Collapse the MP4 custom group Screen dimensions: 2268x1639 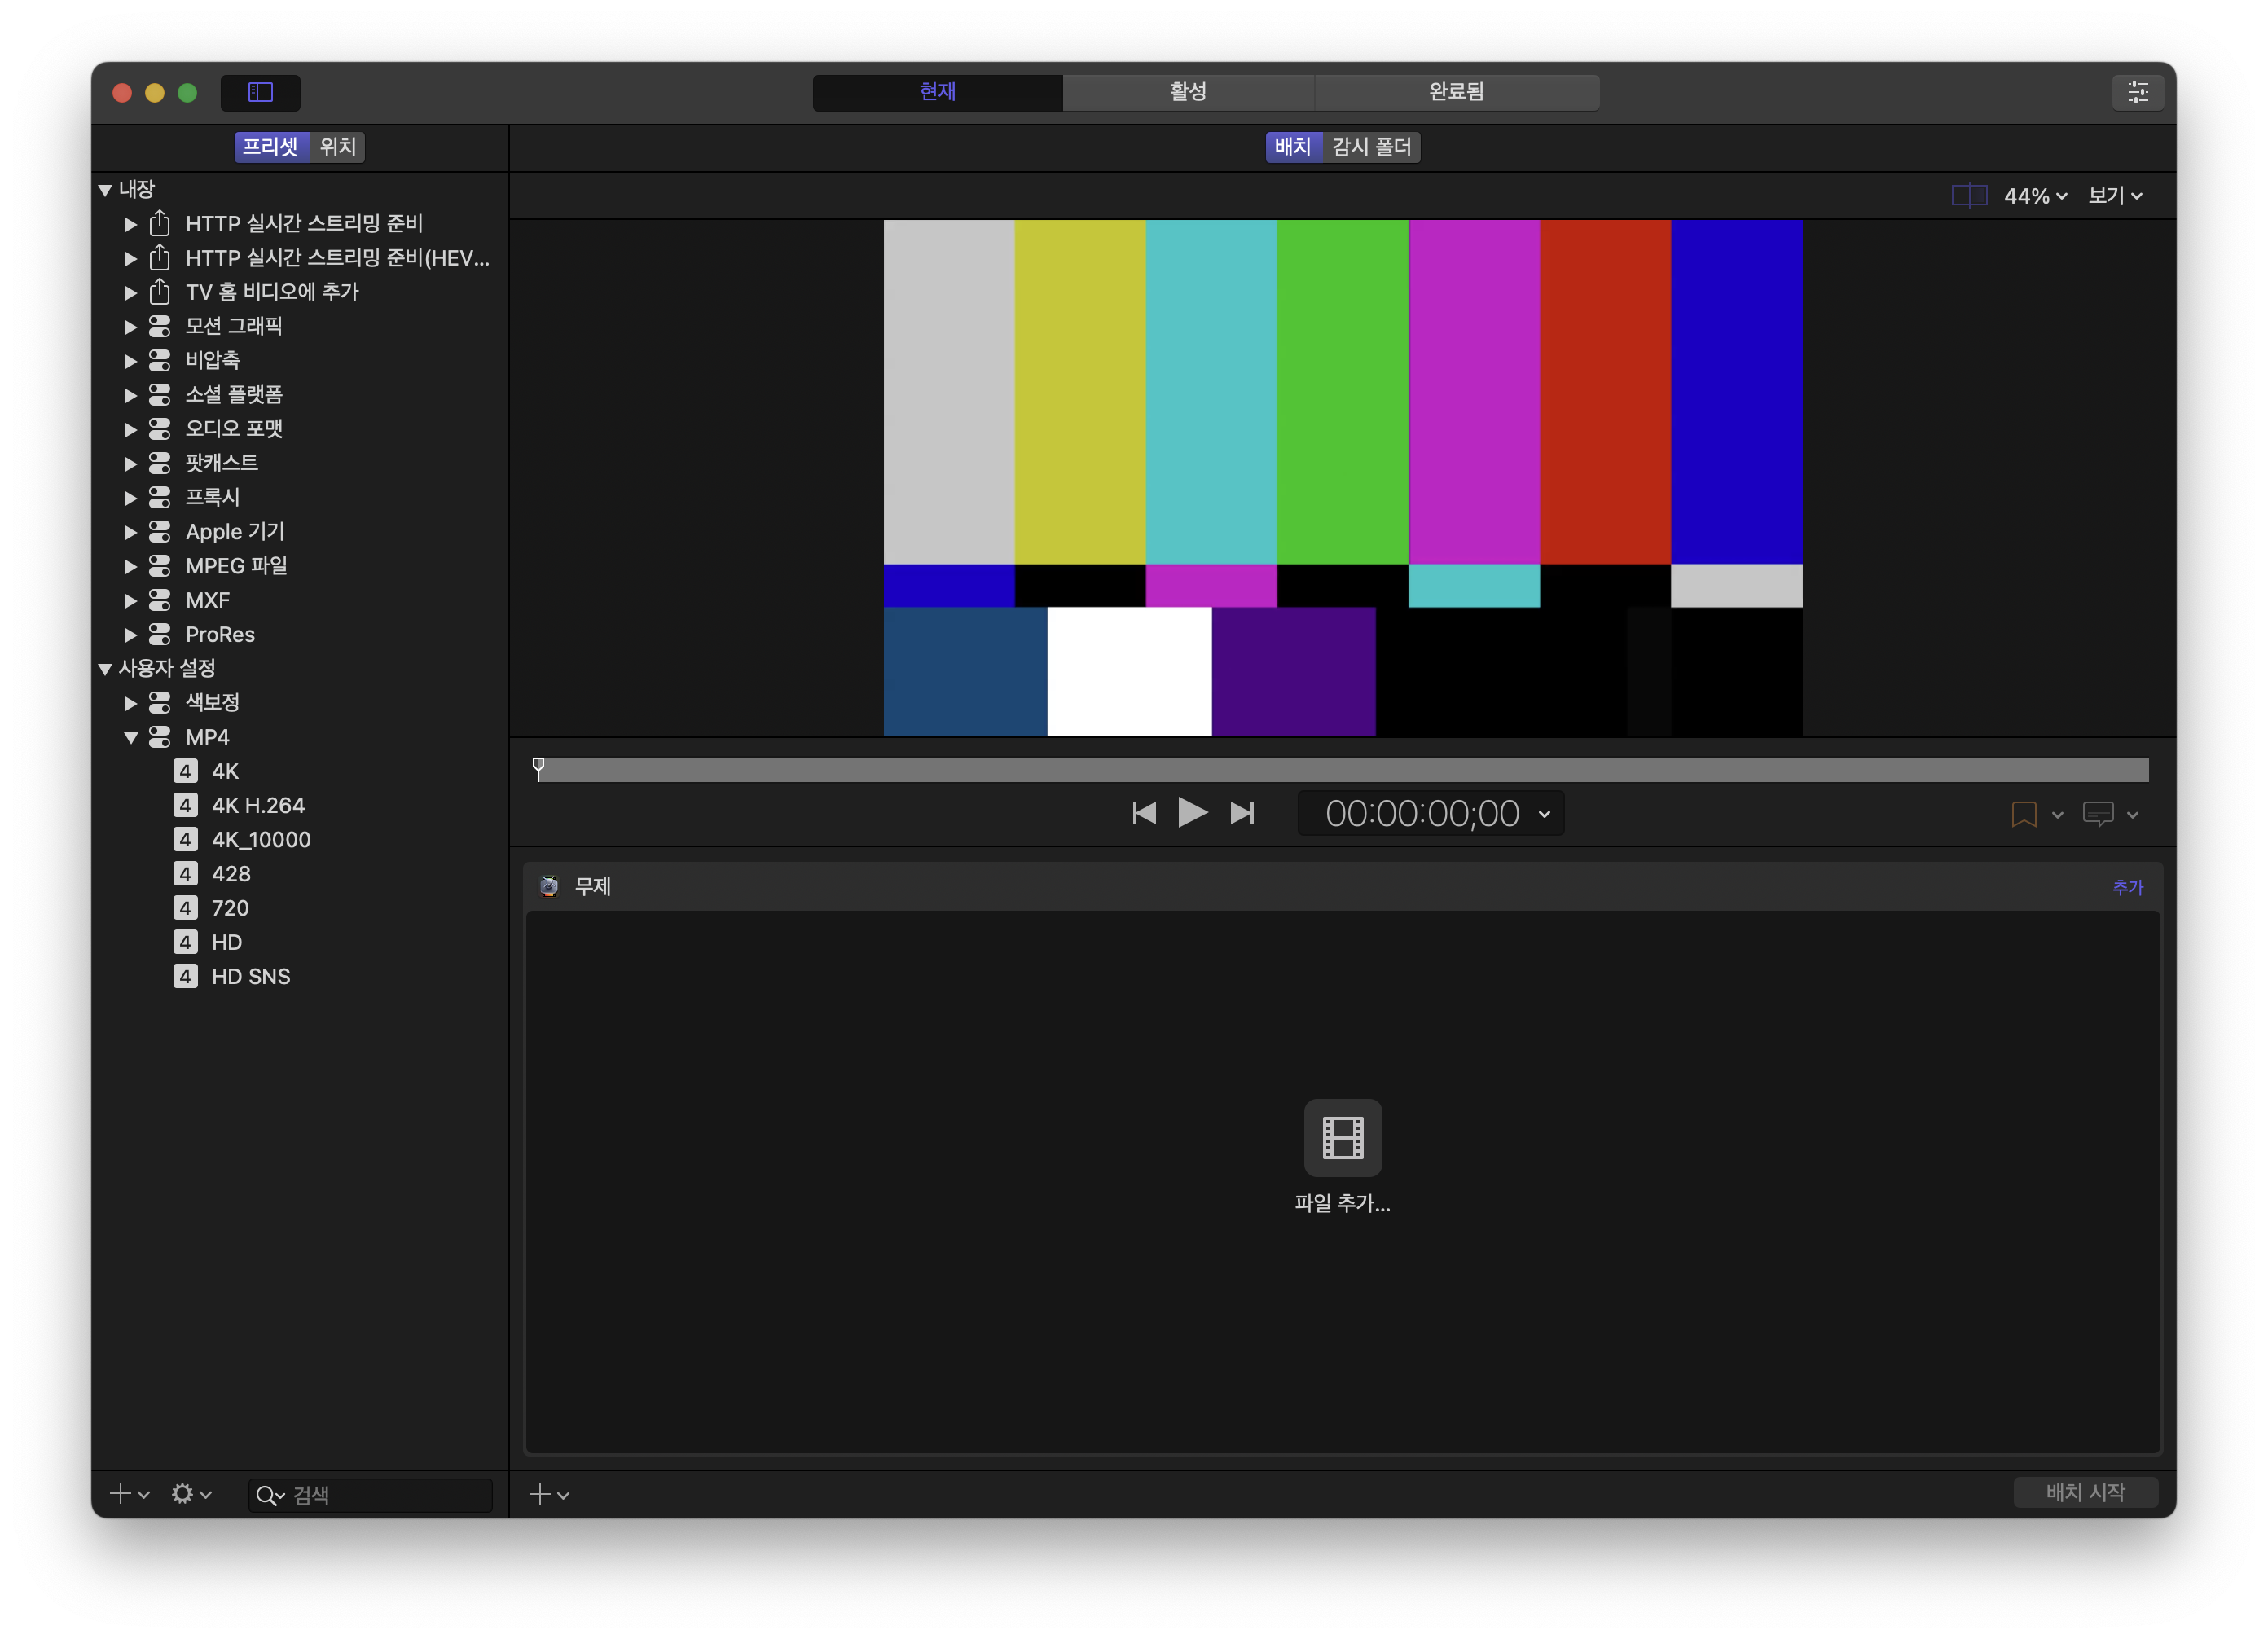pyautogui.click(x=131, y=737)
